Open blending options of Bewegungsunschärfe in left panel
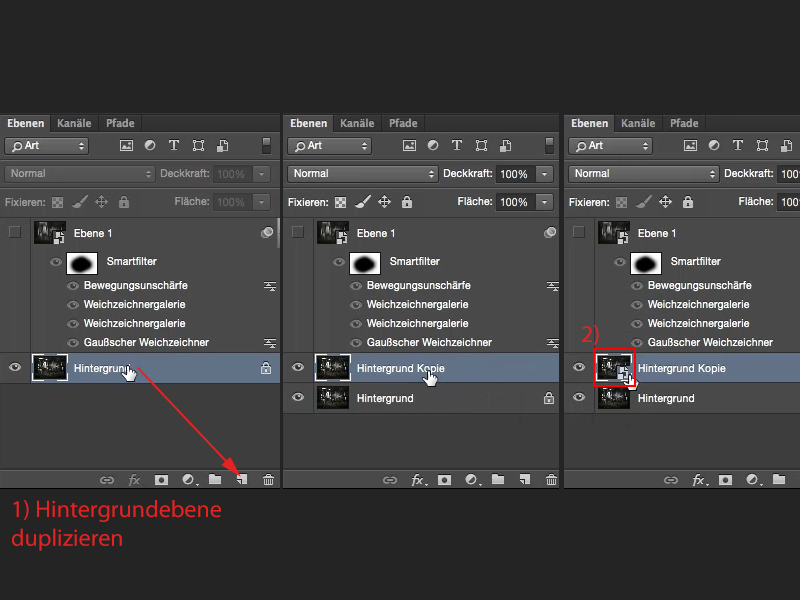Screen dimensions: 800x600 tap(270, 286)
